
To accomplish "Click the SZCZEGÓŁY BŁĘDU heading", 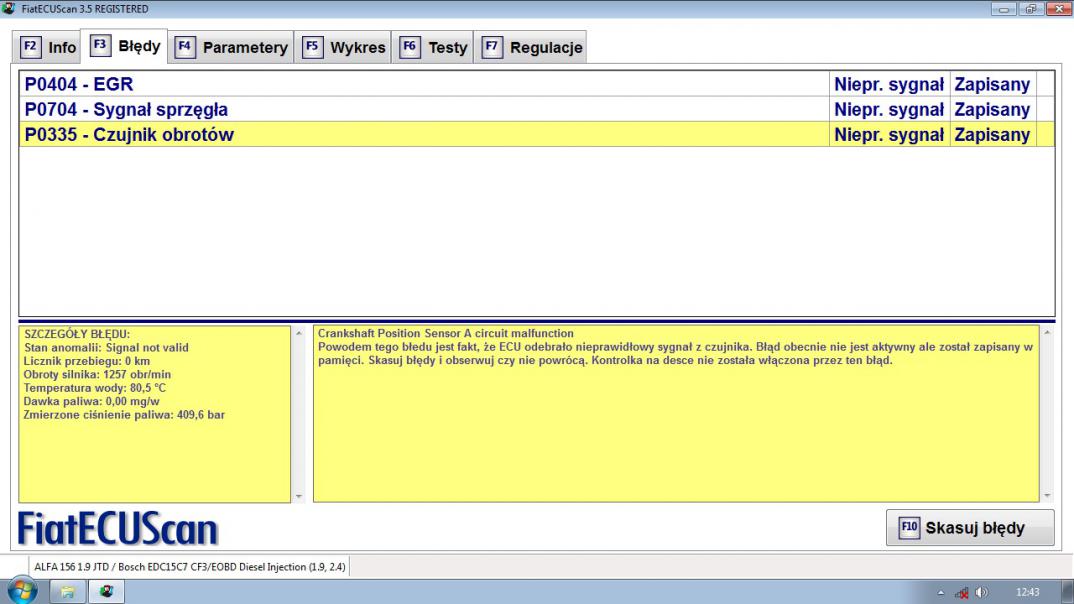I will coord(77,334).
